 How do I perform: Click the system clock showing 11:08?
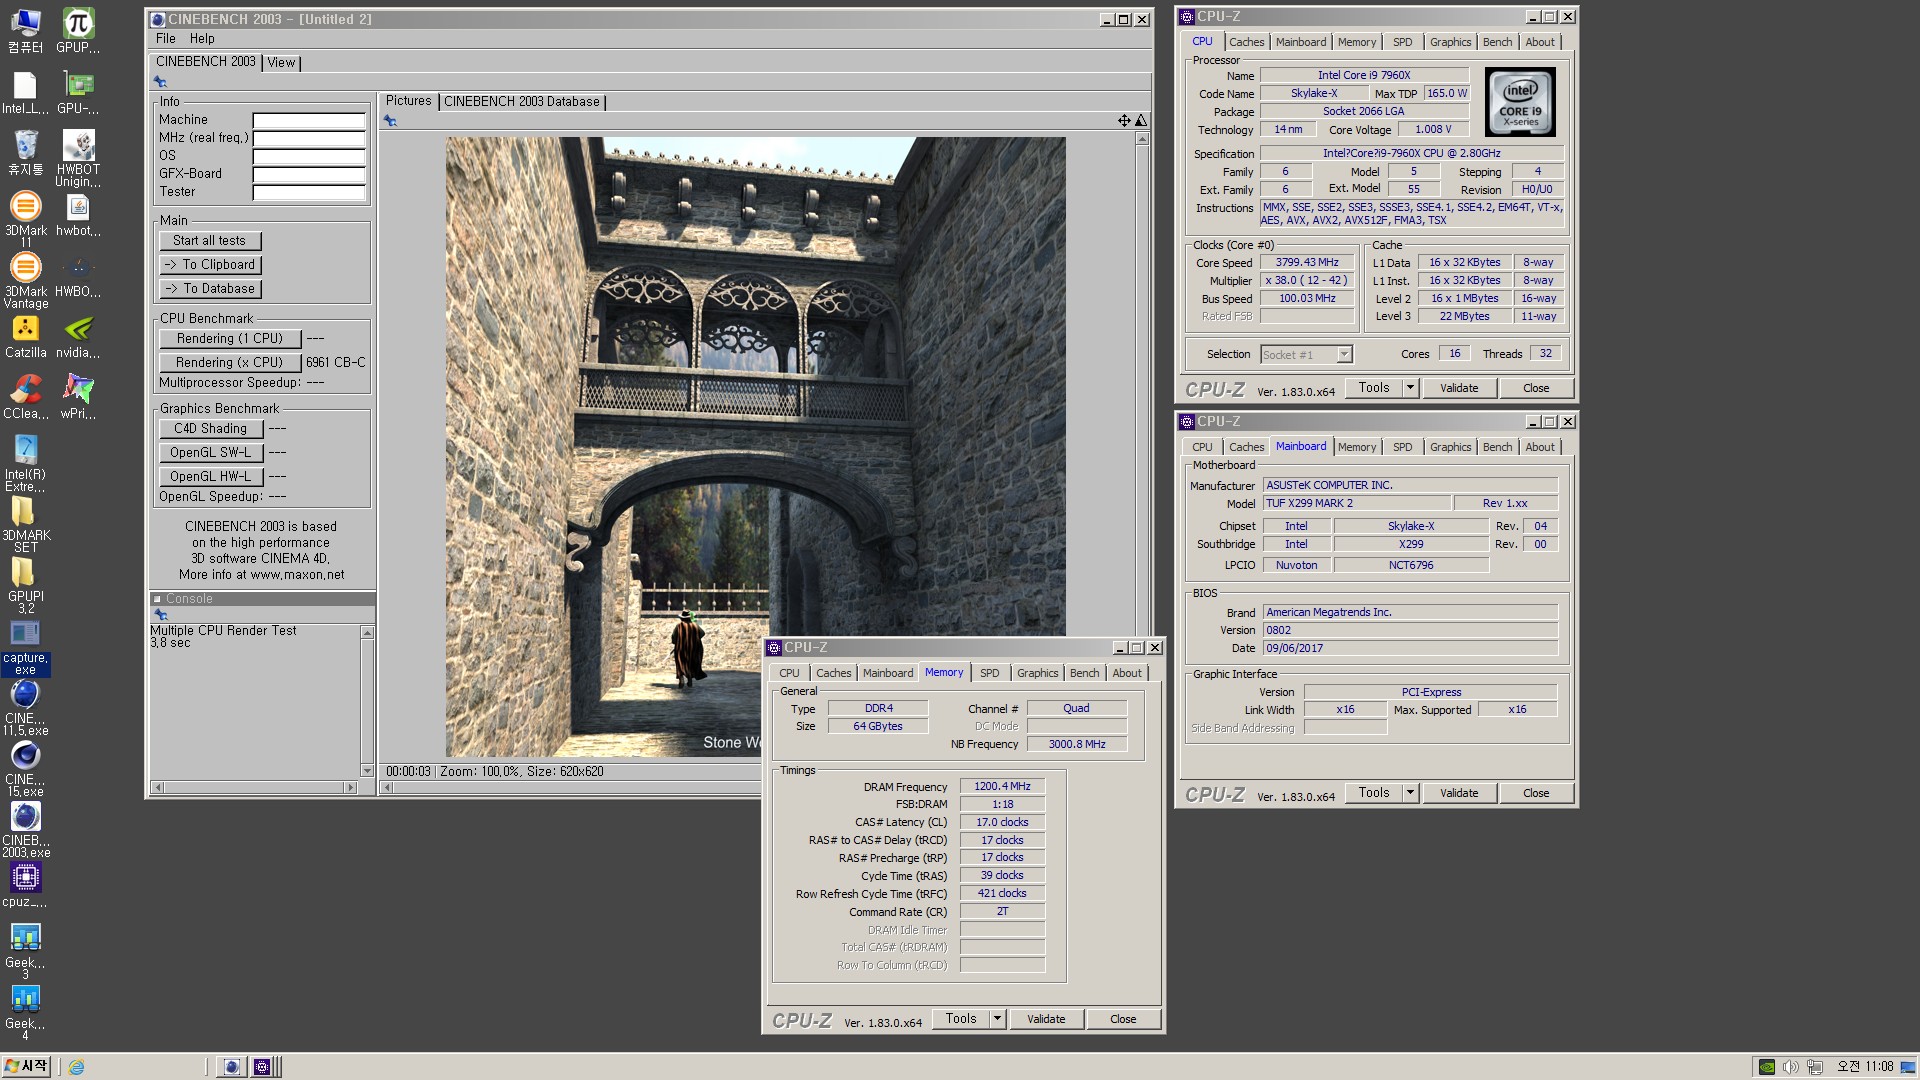tap(1865, 1067)
